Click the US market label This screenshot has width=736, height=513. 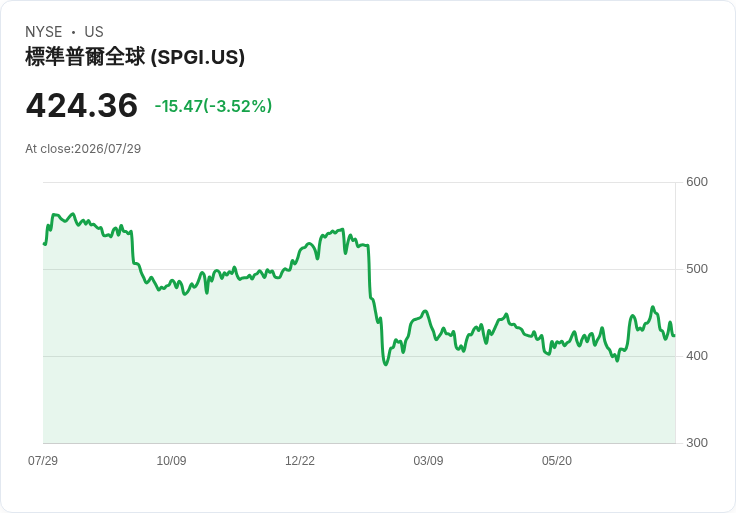tap(94, 32)
